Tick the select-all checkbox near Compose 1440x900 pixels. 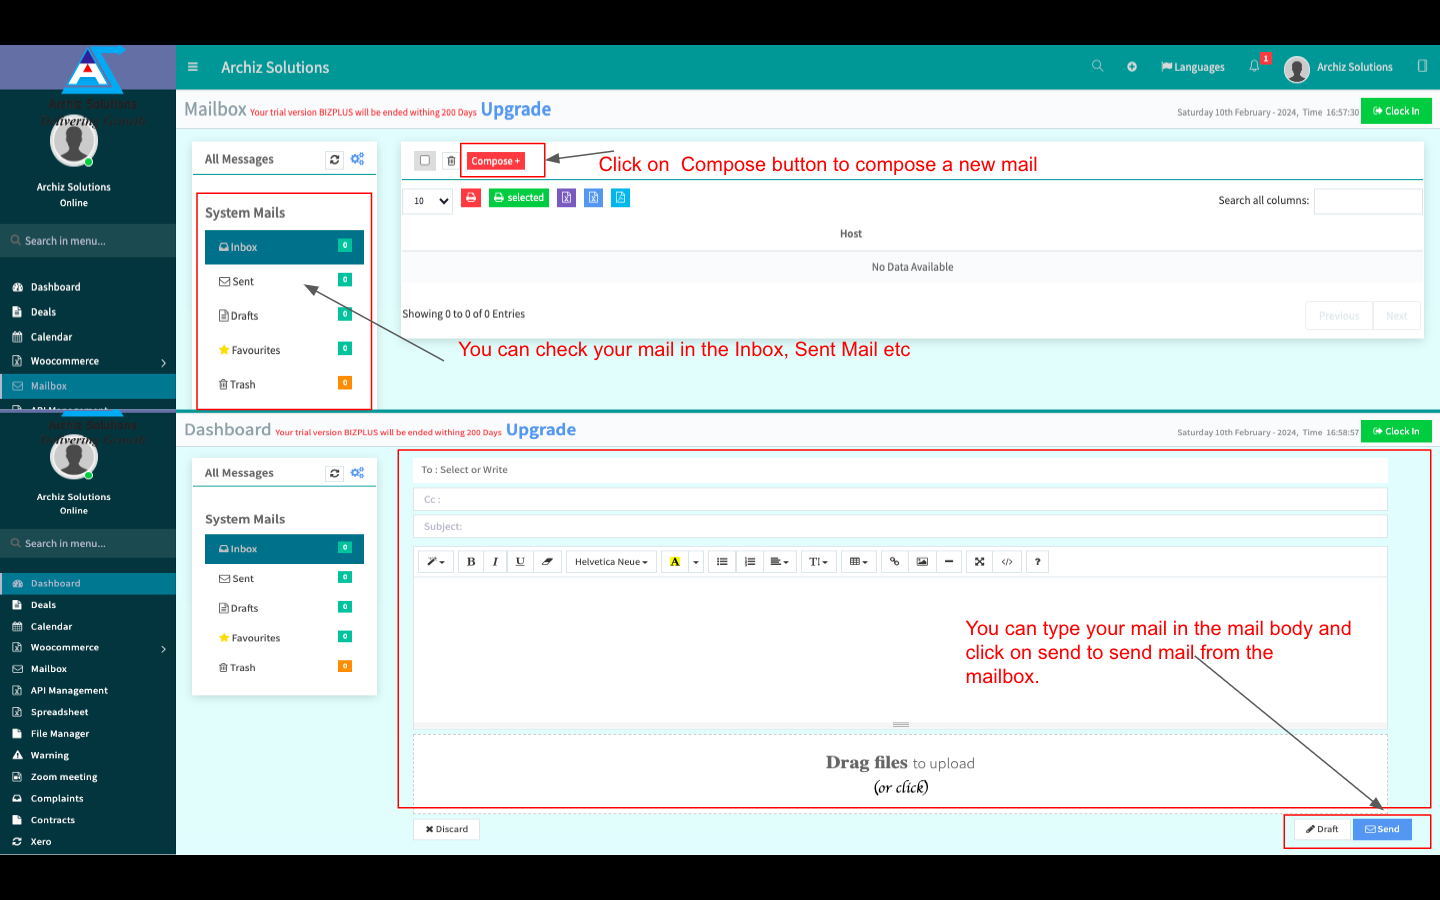pos(425,160)
